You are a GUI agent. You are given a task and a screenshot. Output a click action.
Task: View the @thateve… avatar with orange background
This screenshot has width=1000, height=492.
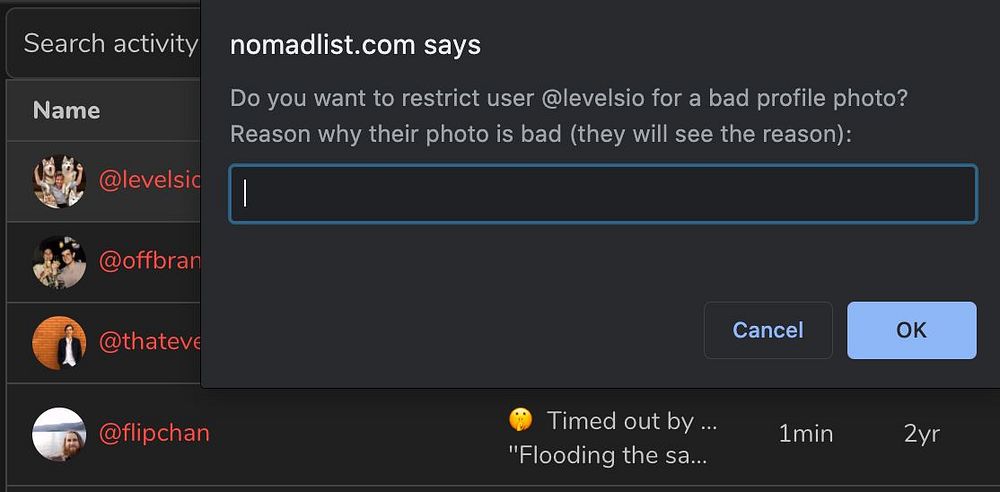click(59, 343)
